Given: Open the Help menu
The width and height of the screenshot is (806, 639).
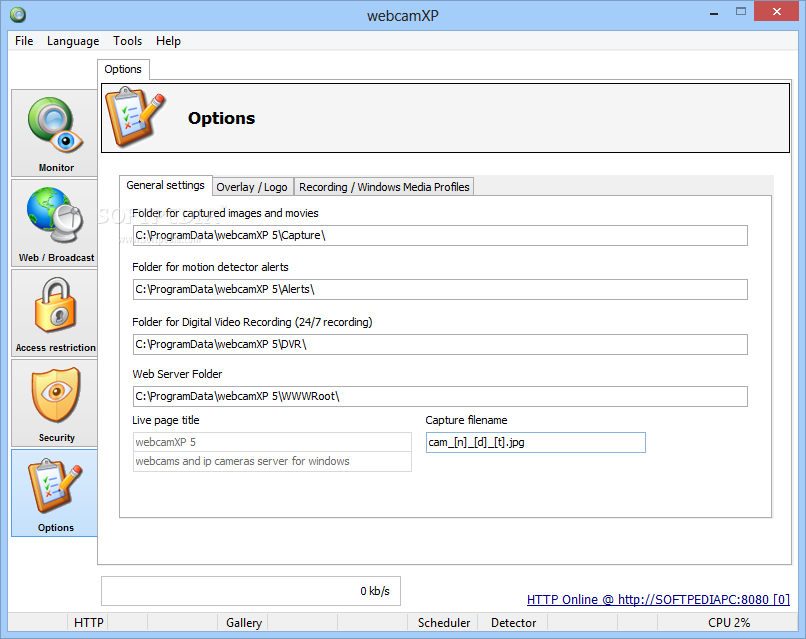Looking at the screenshot, I should pyautogui.click(x=168, y=41).
